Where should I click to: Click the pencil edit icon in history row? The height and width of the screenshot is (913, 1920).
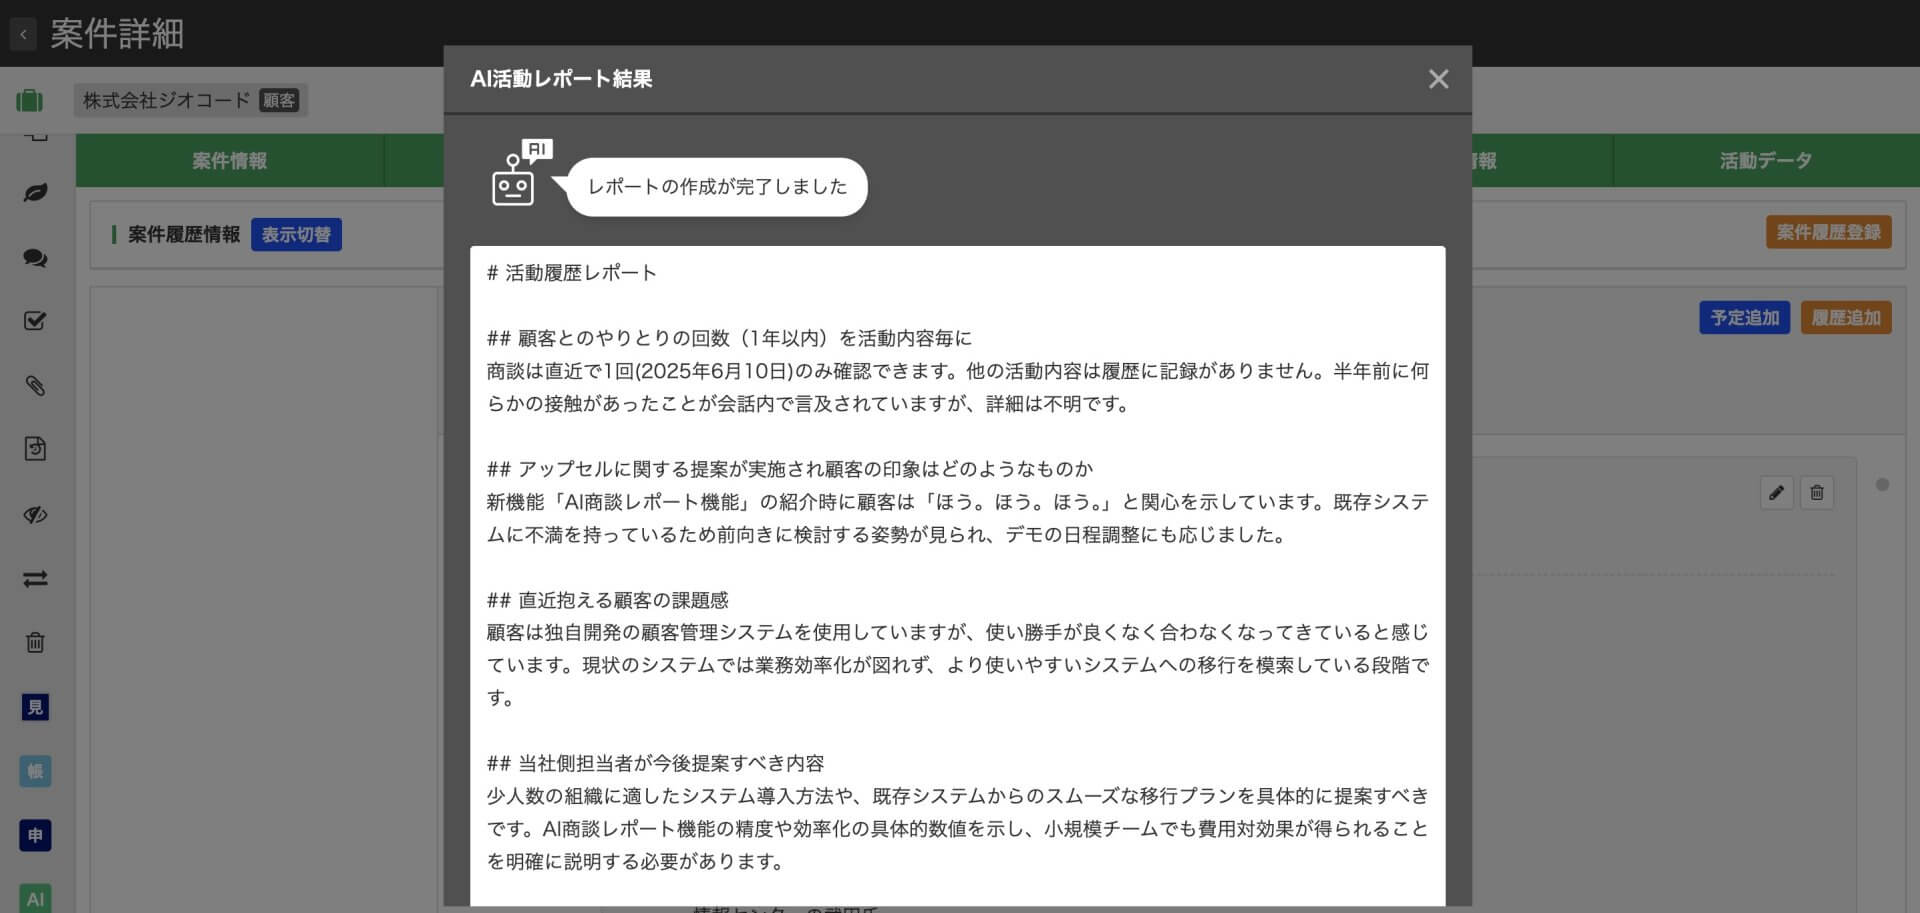pos(1776,492)
